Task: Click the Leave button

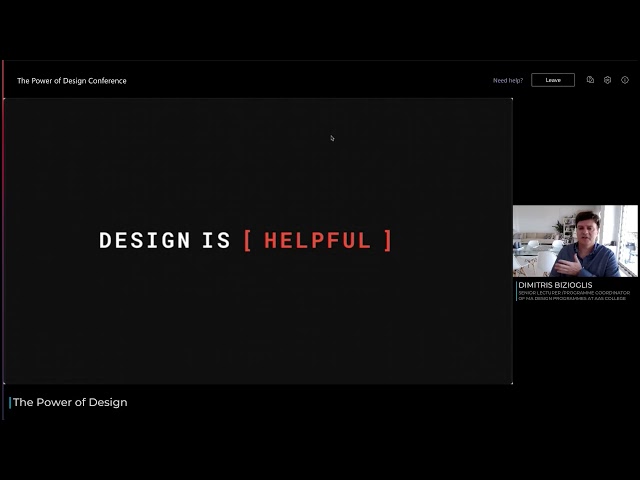Action: pos(553,80)
